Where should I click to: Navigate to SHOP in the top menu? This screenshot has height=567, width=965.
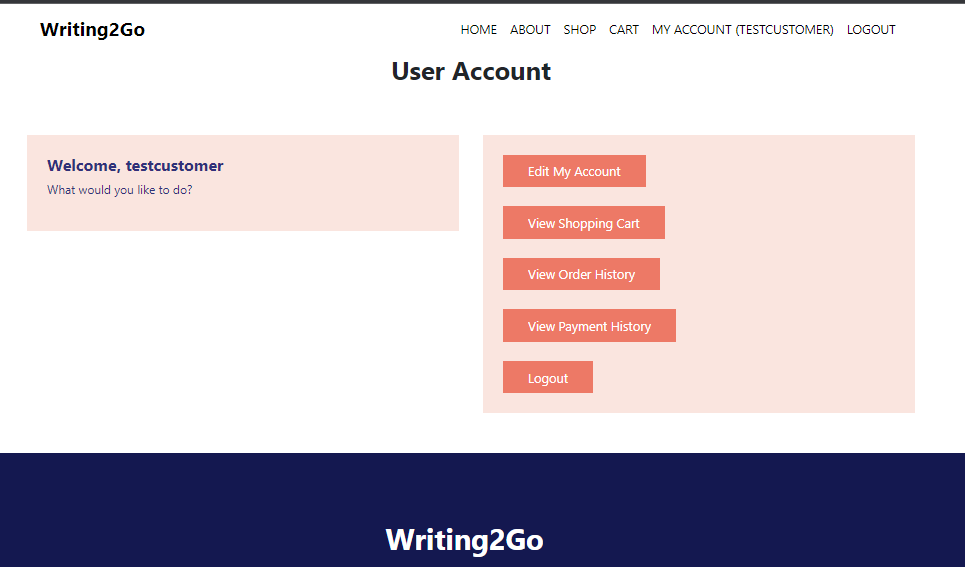click(580, 30)
